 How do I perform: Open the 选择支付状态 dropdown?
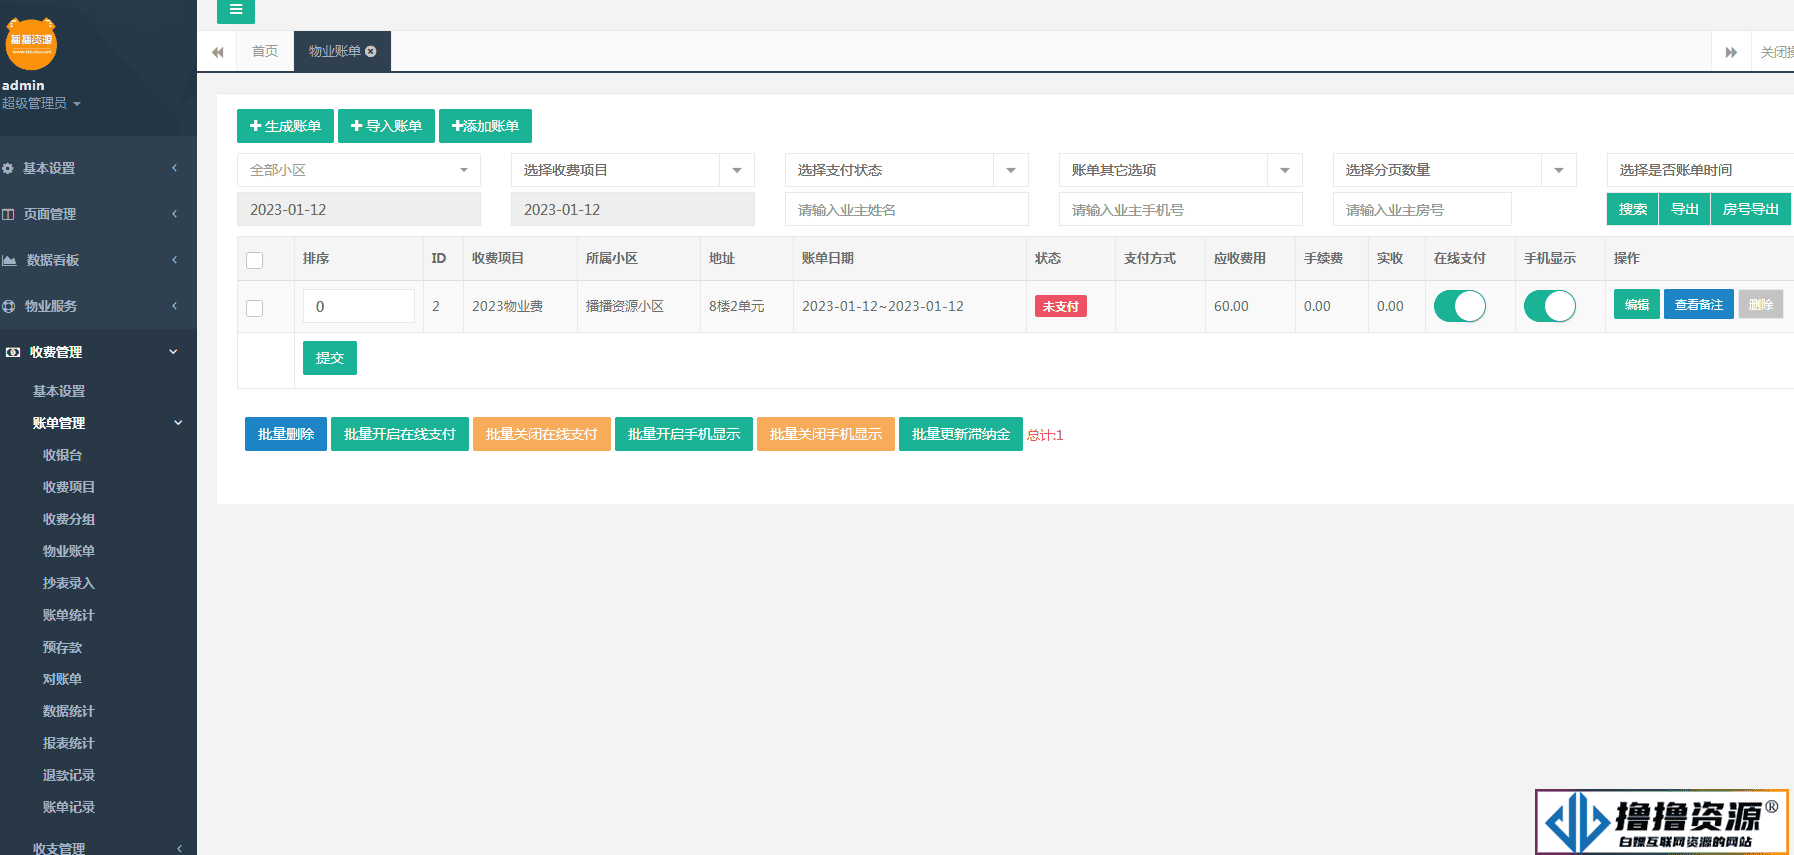[907, 170]
